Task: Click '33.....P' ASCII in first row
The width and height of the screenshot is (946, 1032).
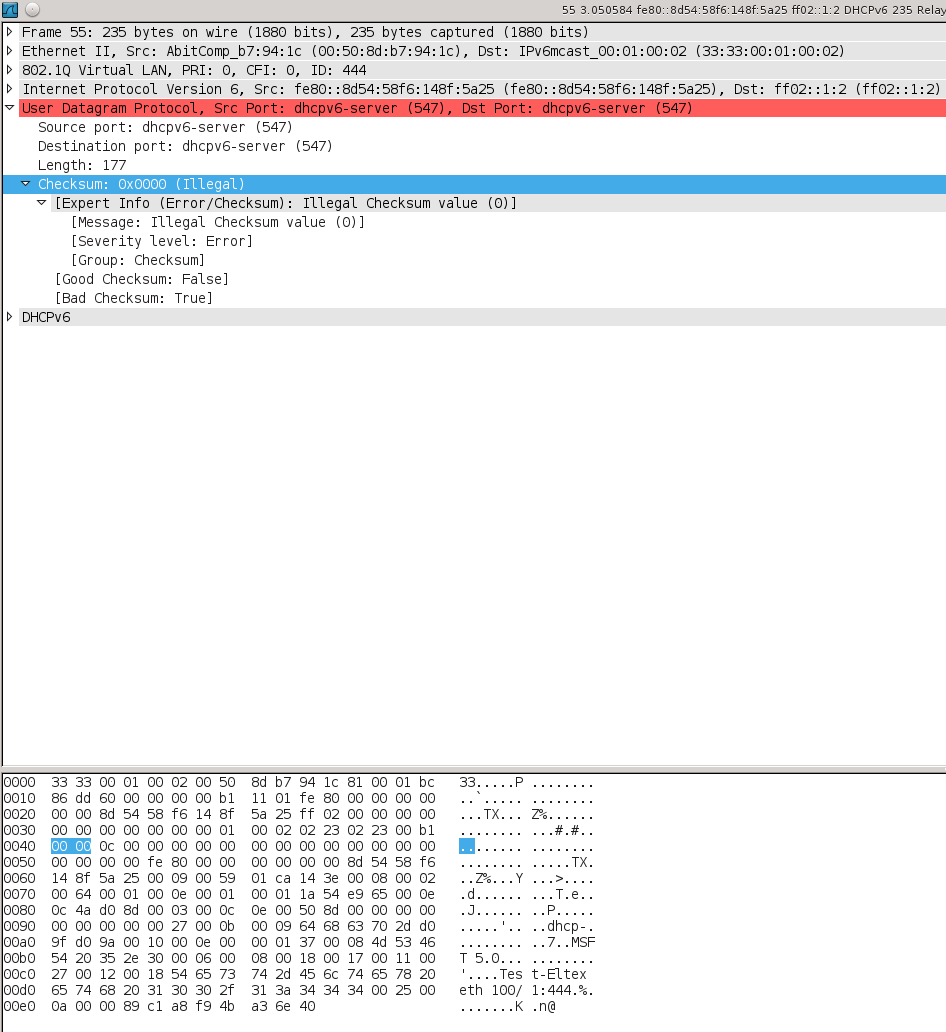Action: (x=491, y=783)
